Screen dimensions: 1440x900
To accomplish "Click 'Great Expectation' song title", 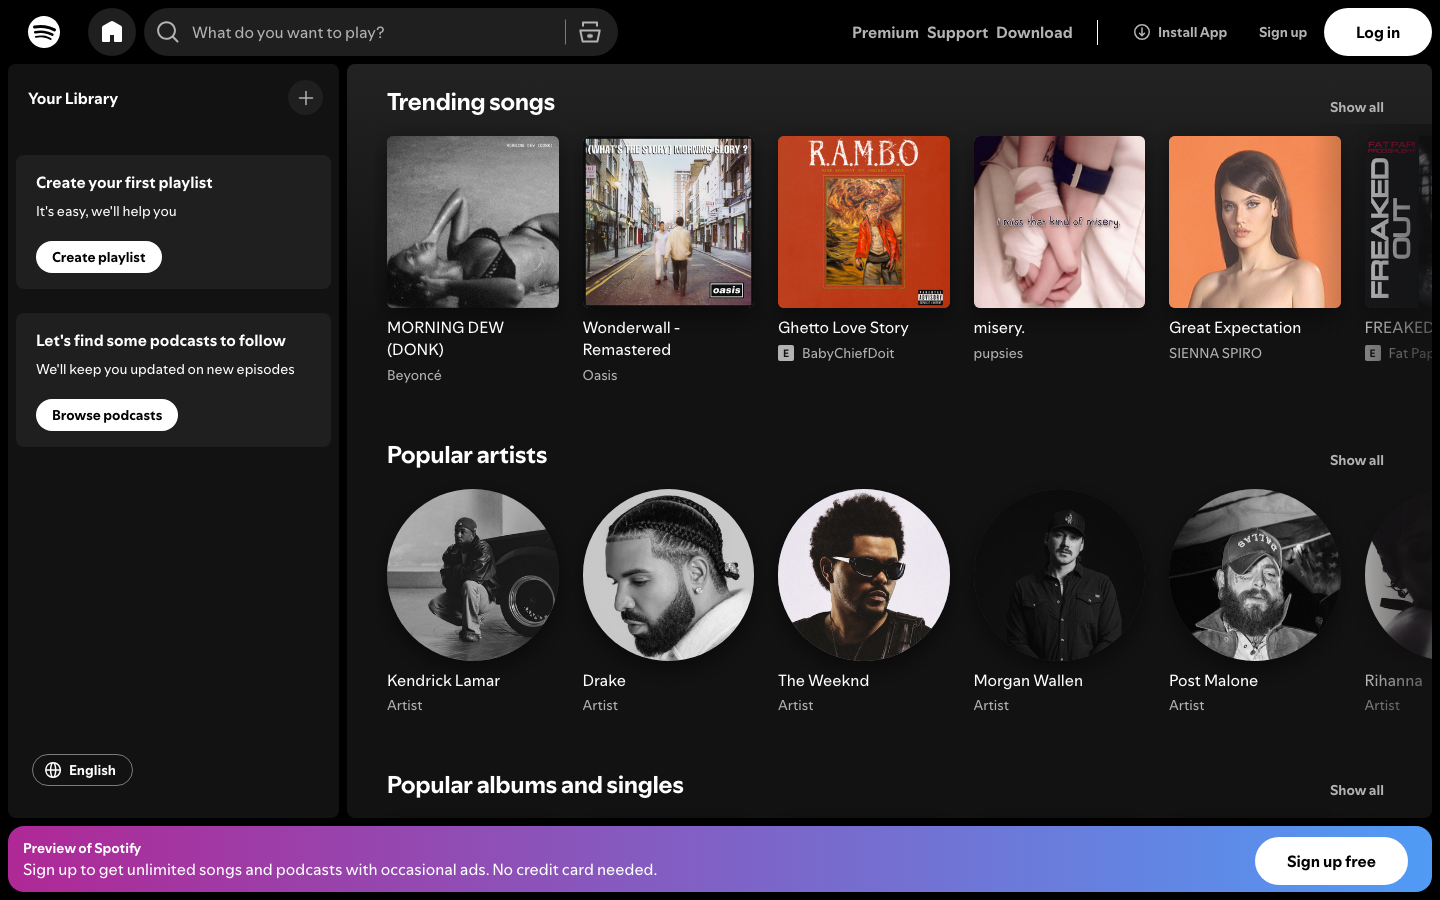I will point(1235,328).
